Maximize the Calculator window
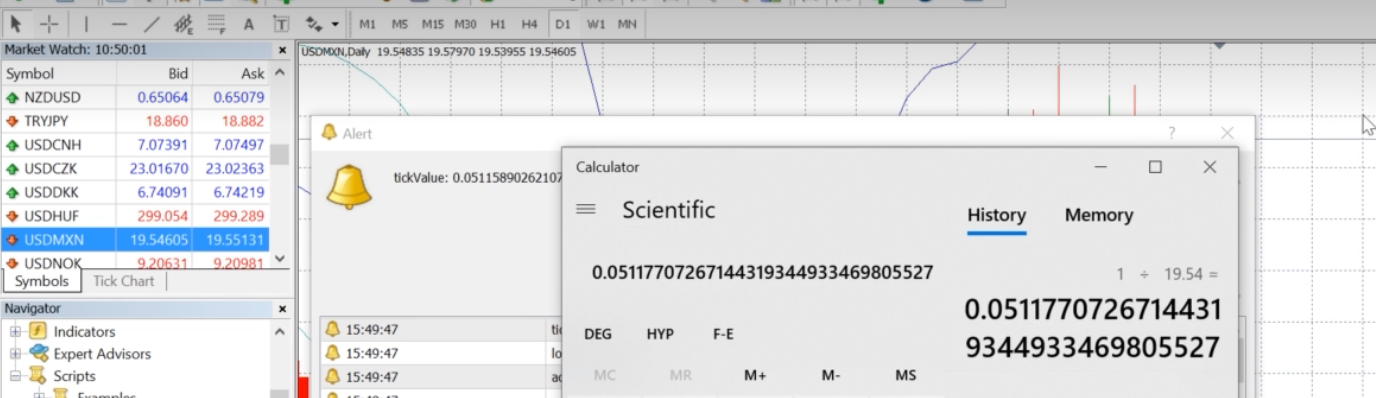The image size is (1376, 398). click(x=1155, y=167)
